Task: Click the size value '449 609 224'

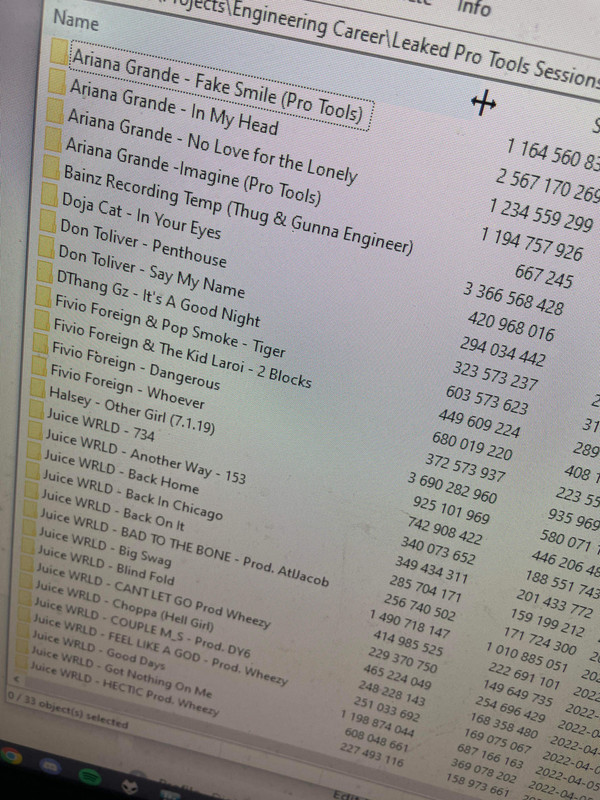Action: click(480, 424)
